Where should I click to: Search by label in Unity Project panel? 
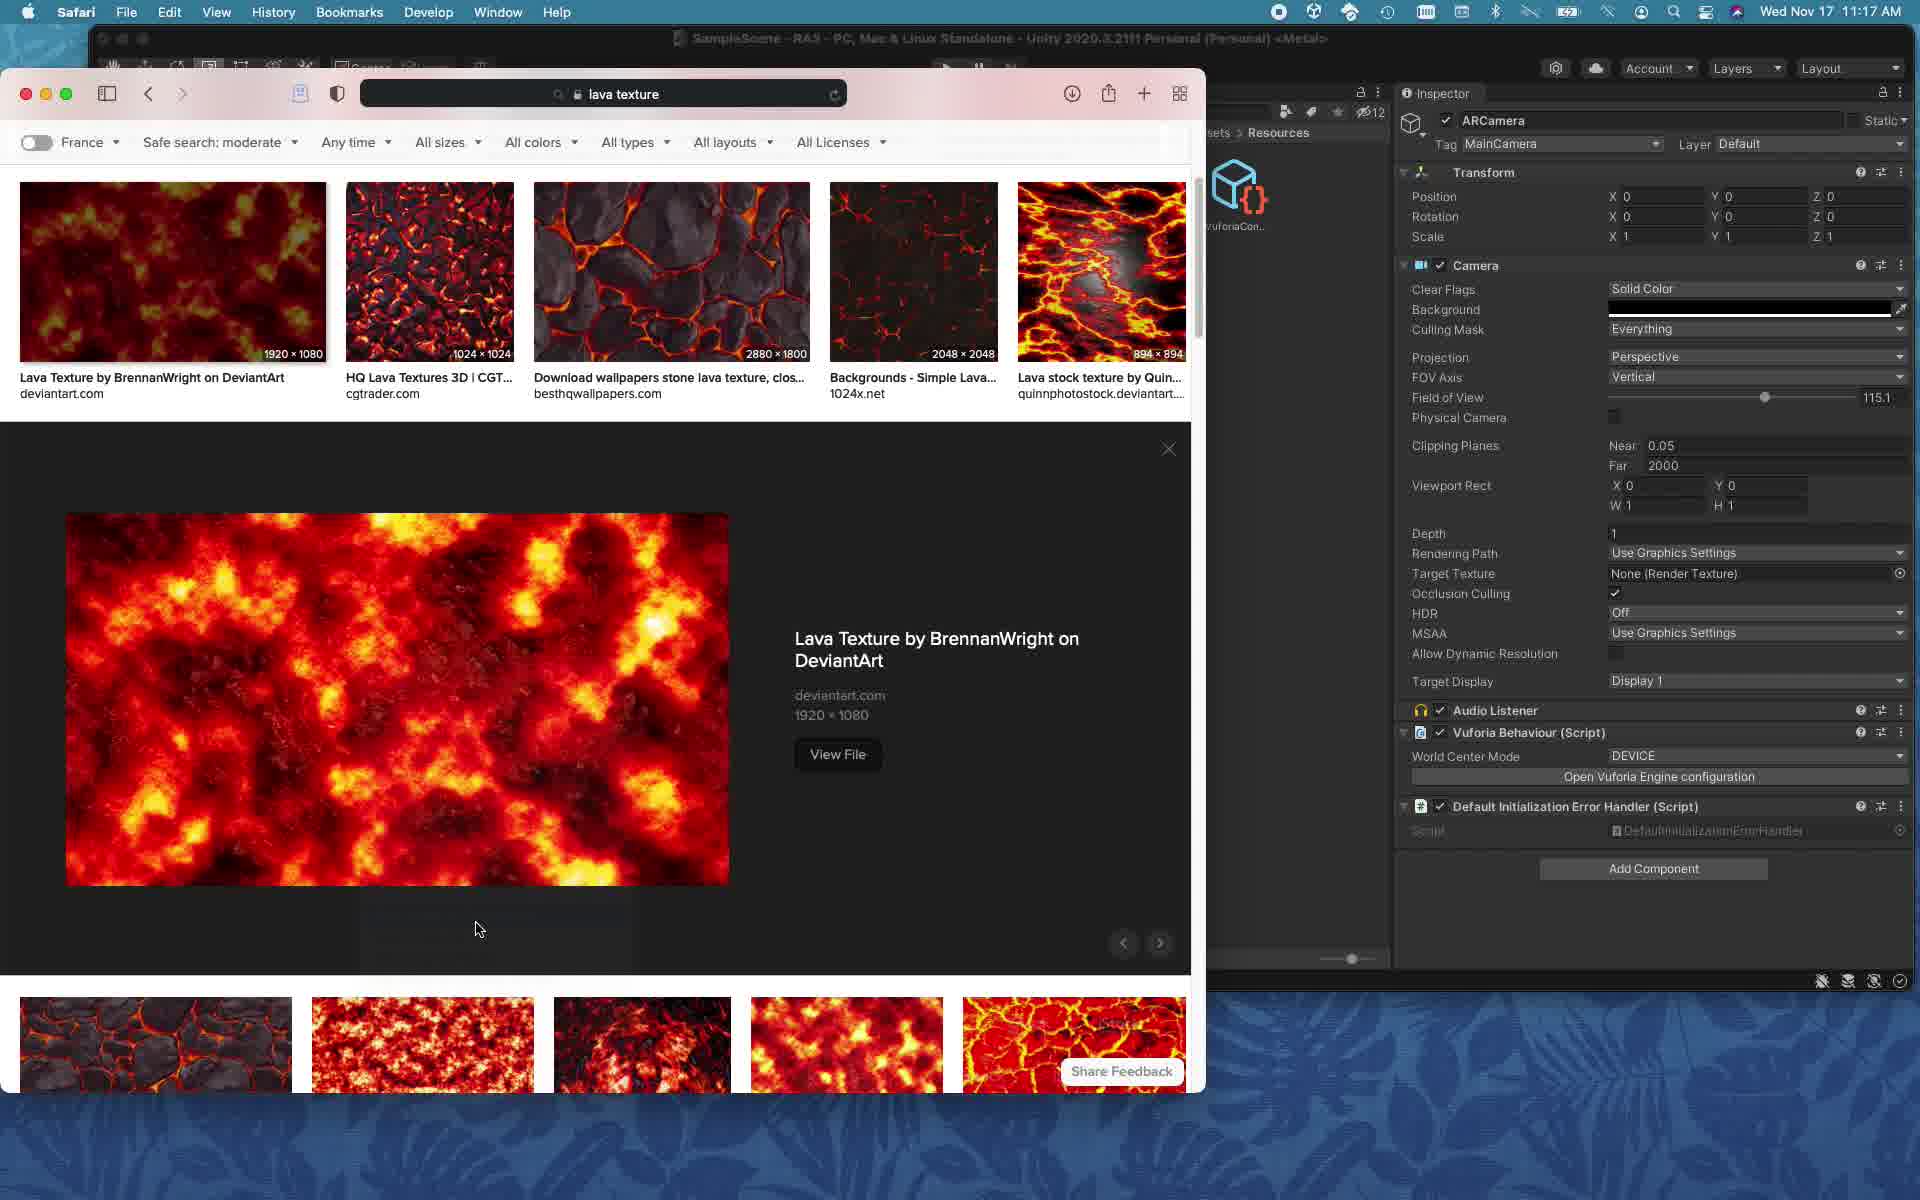pyautogui.click(x=1311, y=112)
